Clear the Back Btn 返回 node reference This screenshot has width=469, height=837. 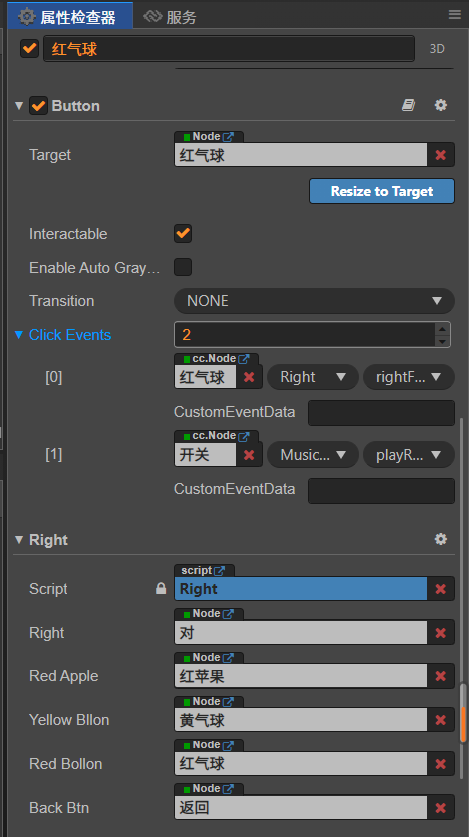click(x=441, y=808)
